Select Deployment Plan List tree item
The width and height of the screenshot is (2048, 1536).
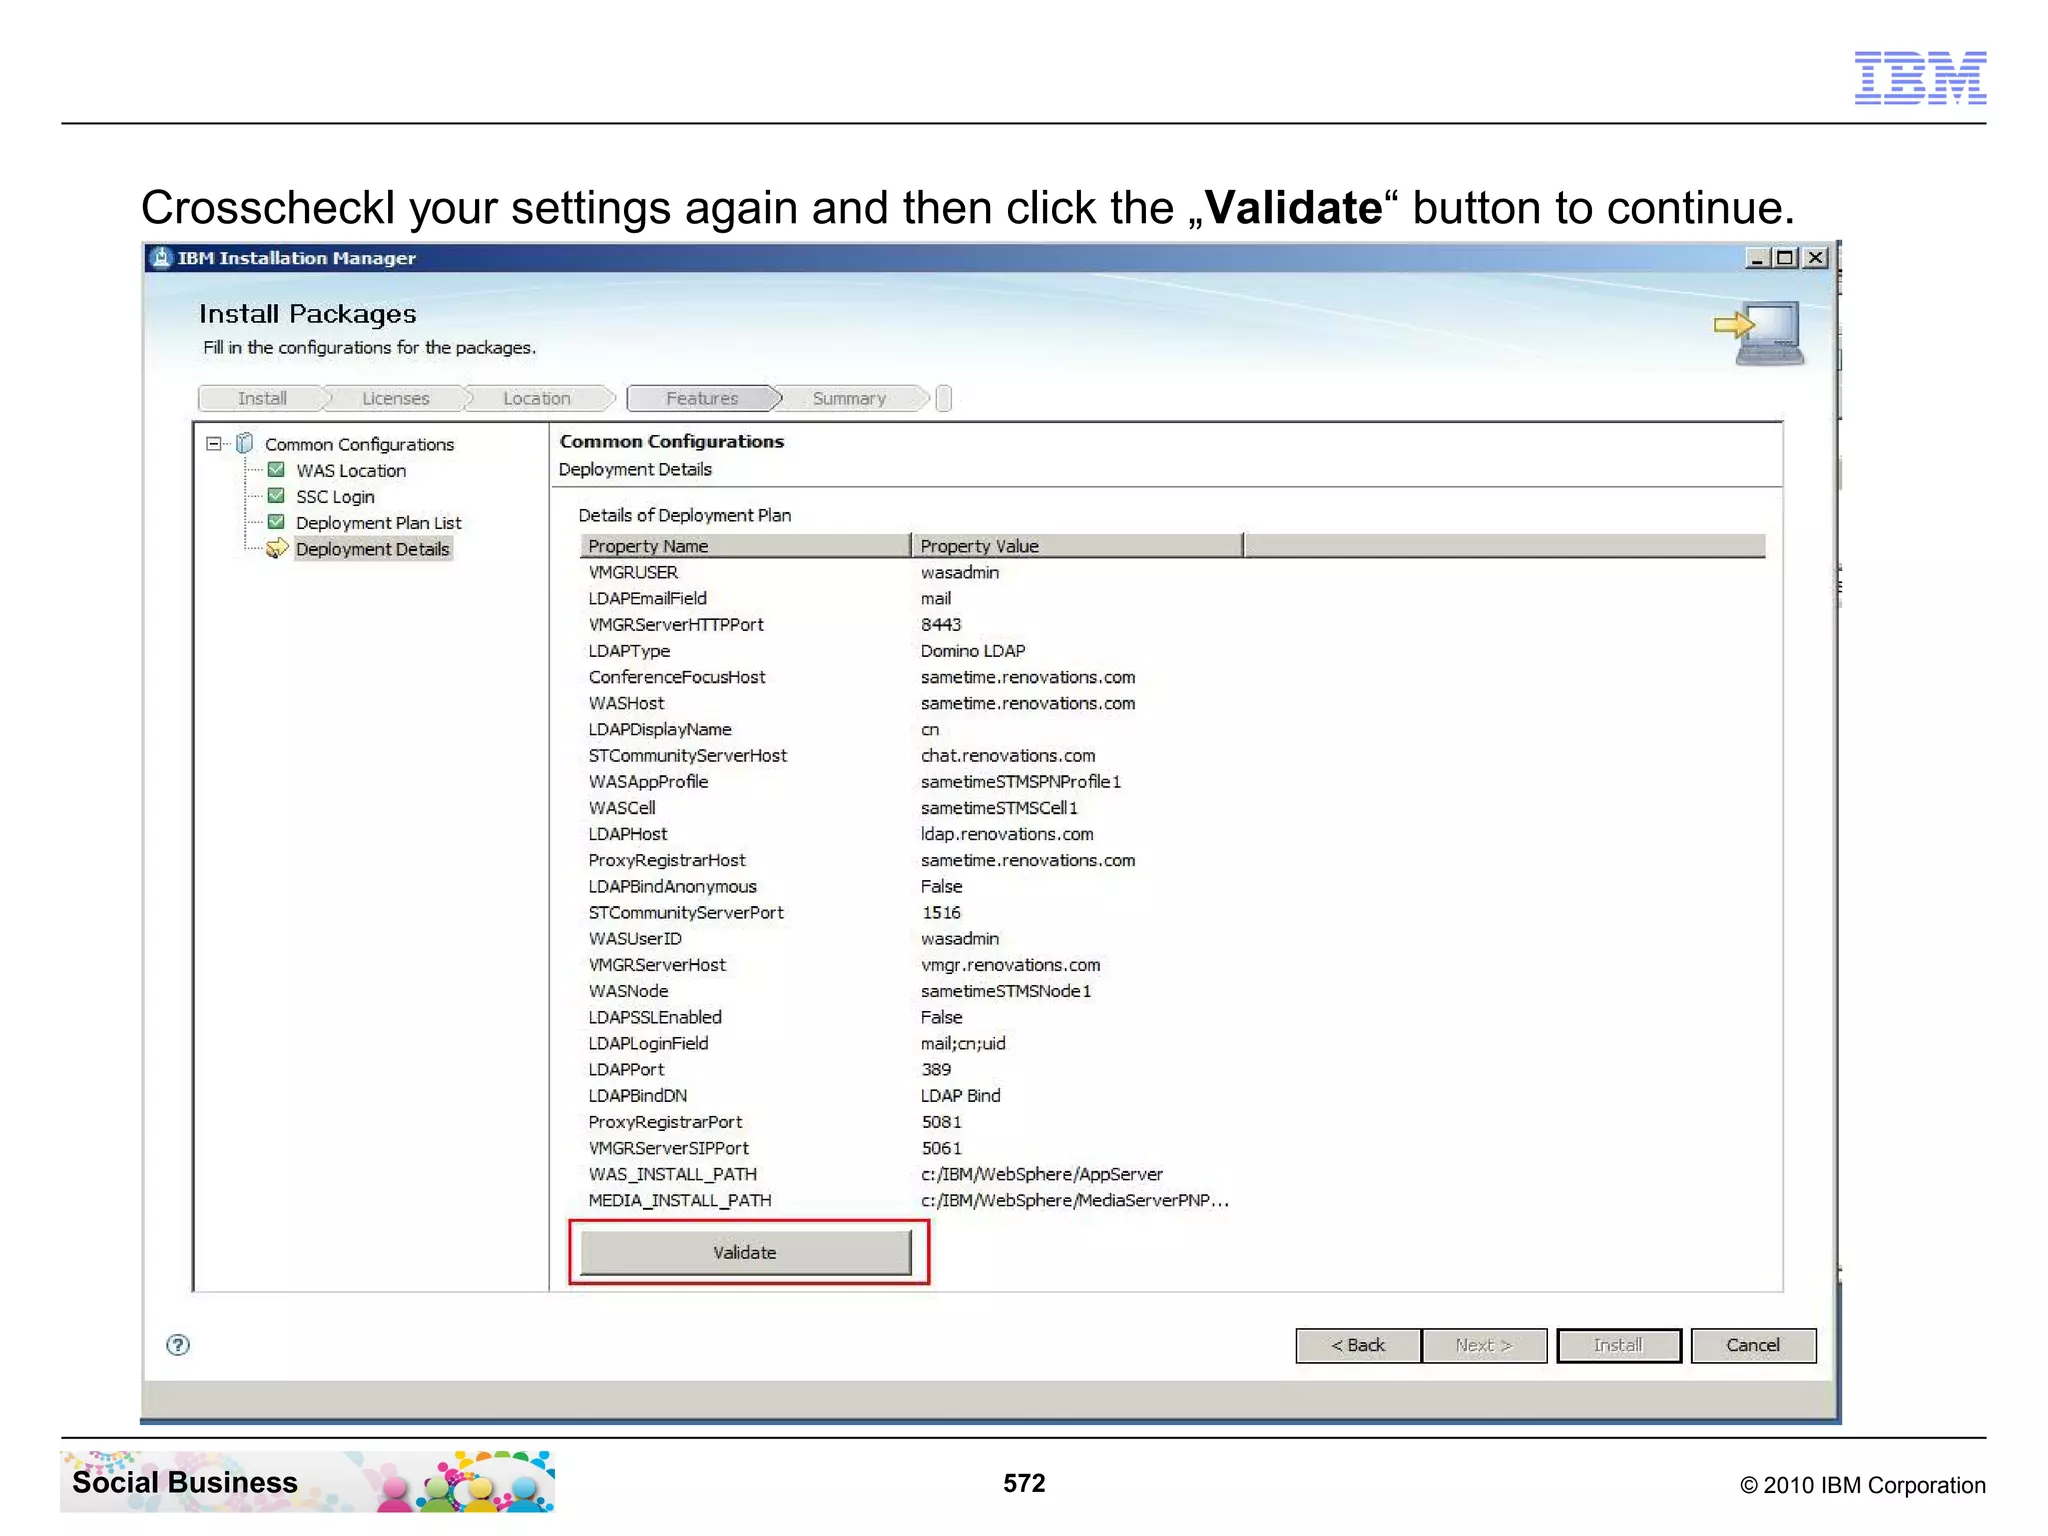pos(378,522)
